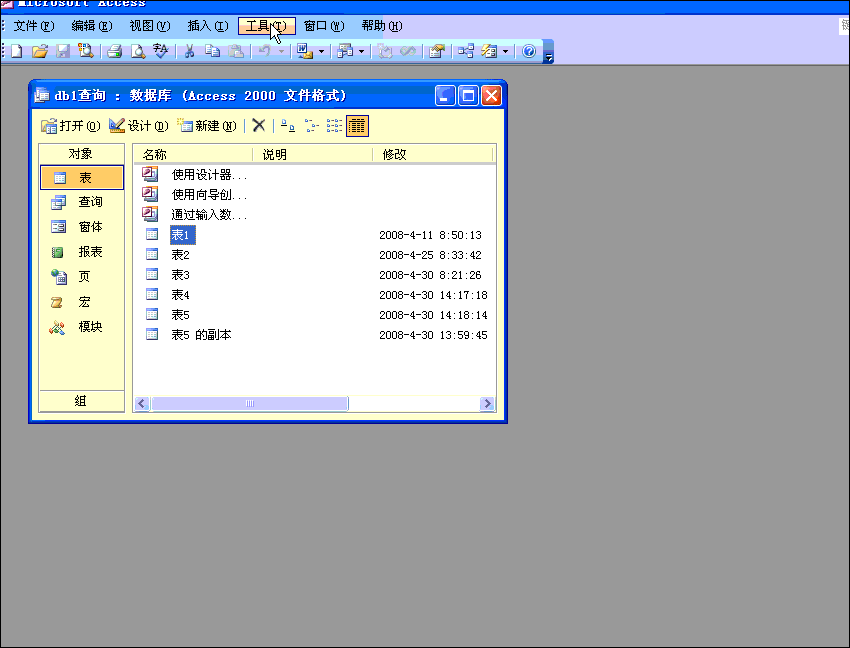Viewport: 850px width, 648px height.
Task: Switch to Small Icons view
Action: (x=311, y=126)
